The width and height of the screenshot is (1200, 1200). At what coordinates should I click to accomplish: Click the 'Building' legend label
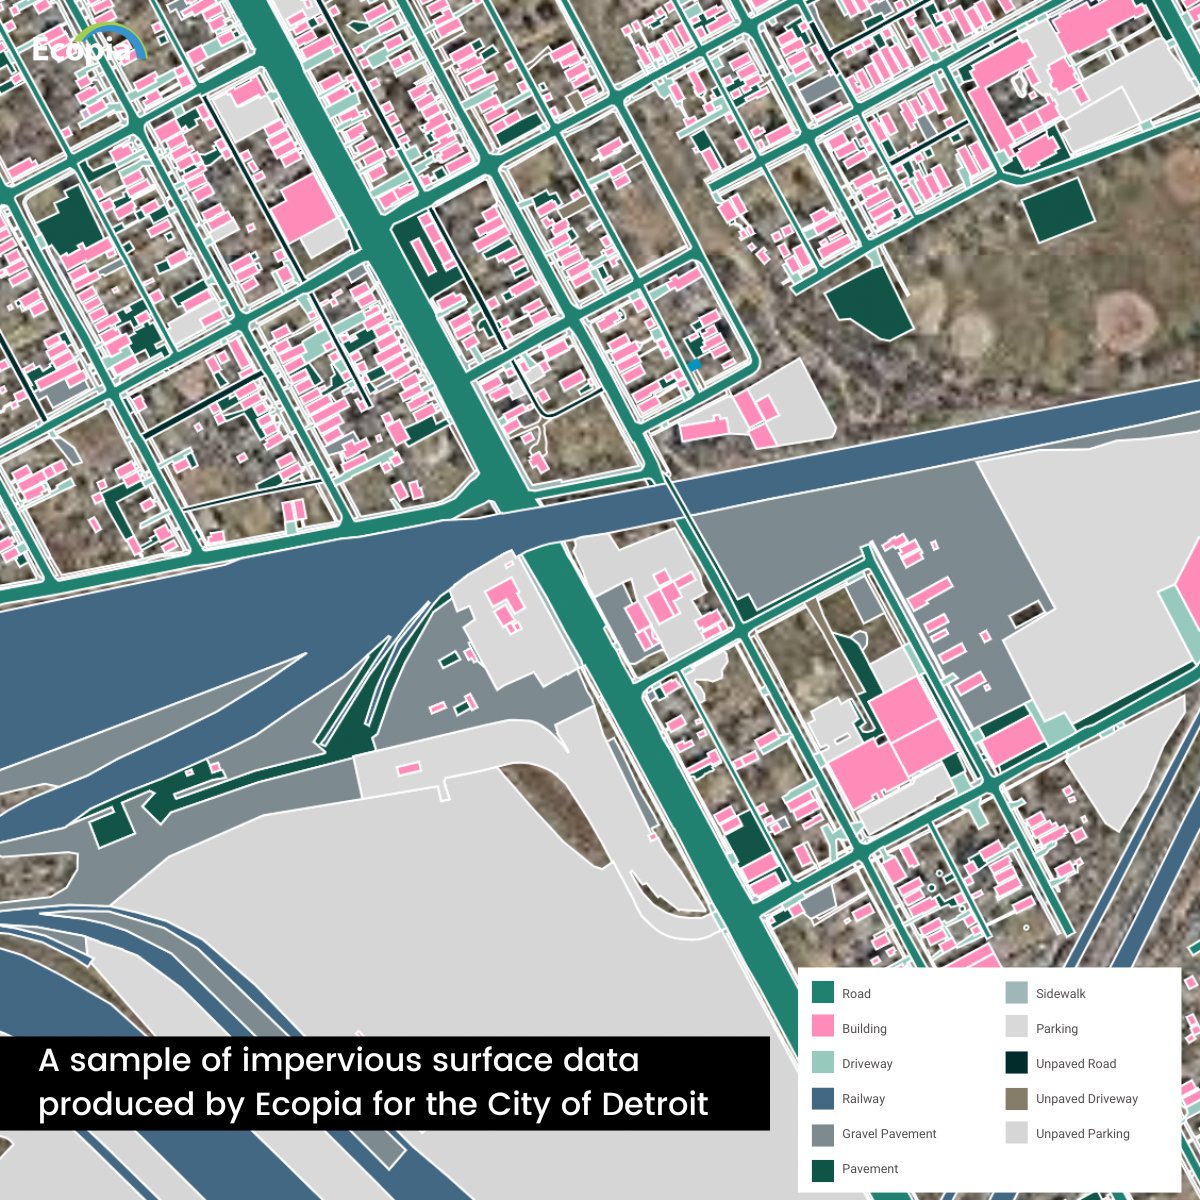864,1029
